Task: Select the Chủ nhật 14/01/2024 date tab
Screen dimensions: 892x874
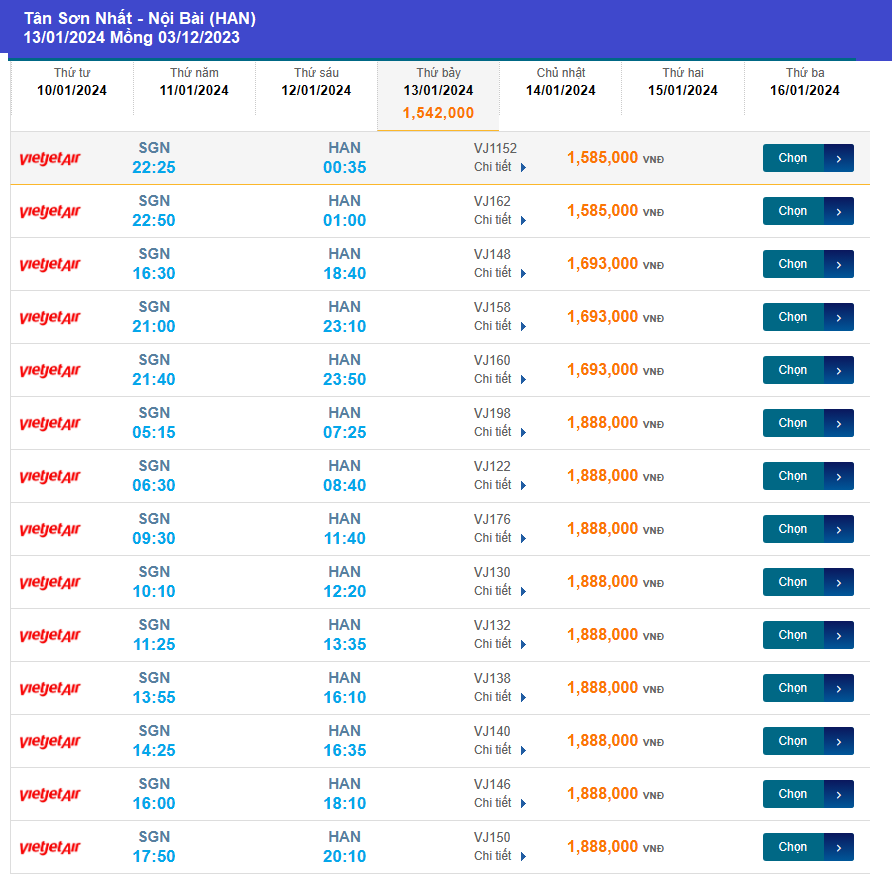Action: (x=560, y=82)
